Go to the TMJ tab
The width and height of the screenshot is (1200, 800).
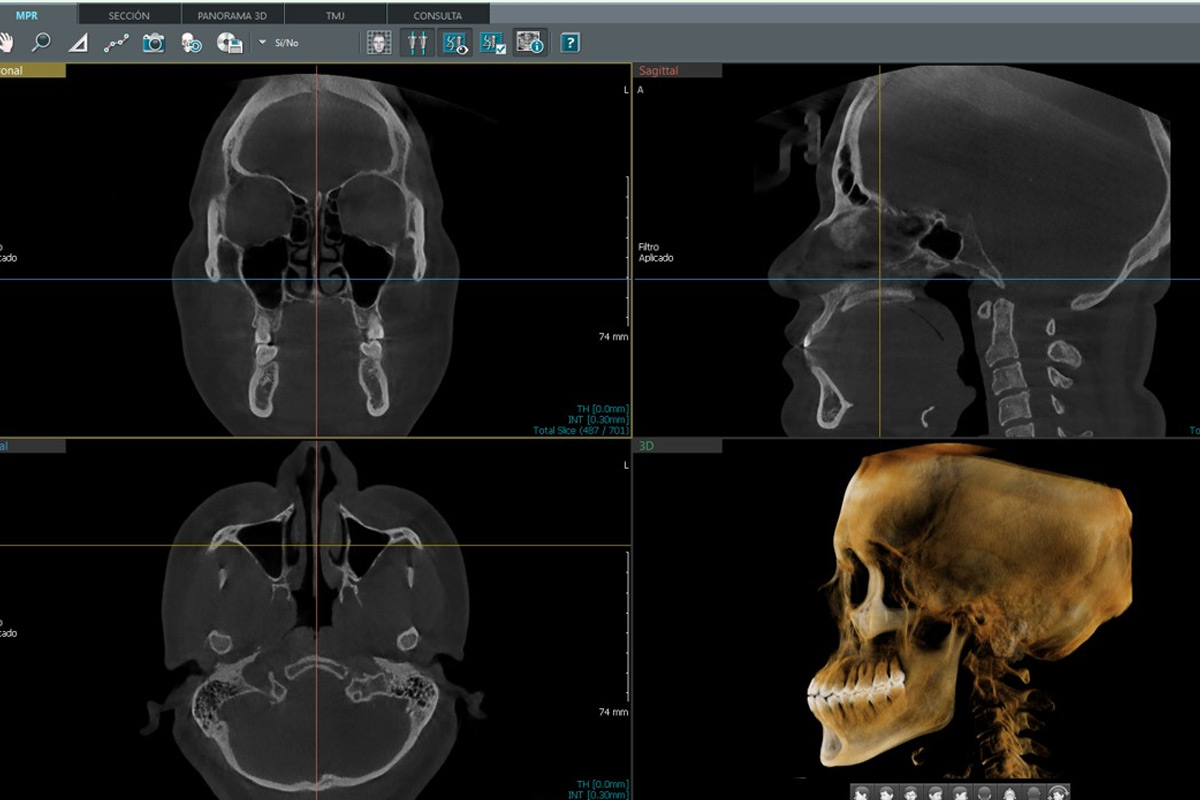(x=335, y=15)
